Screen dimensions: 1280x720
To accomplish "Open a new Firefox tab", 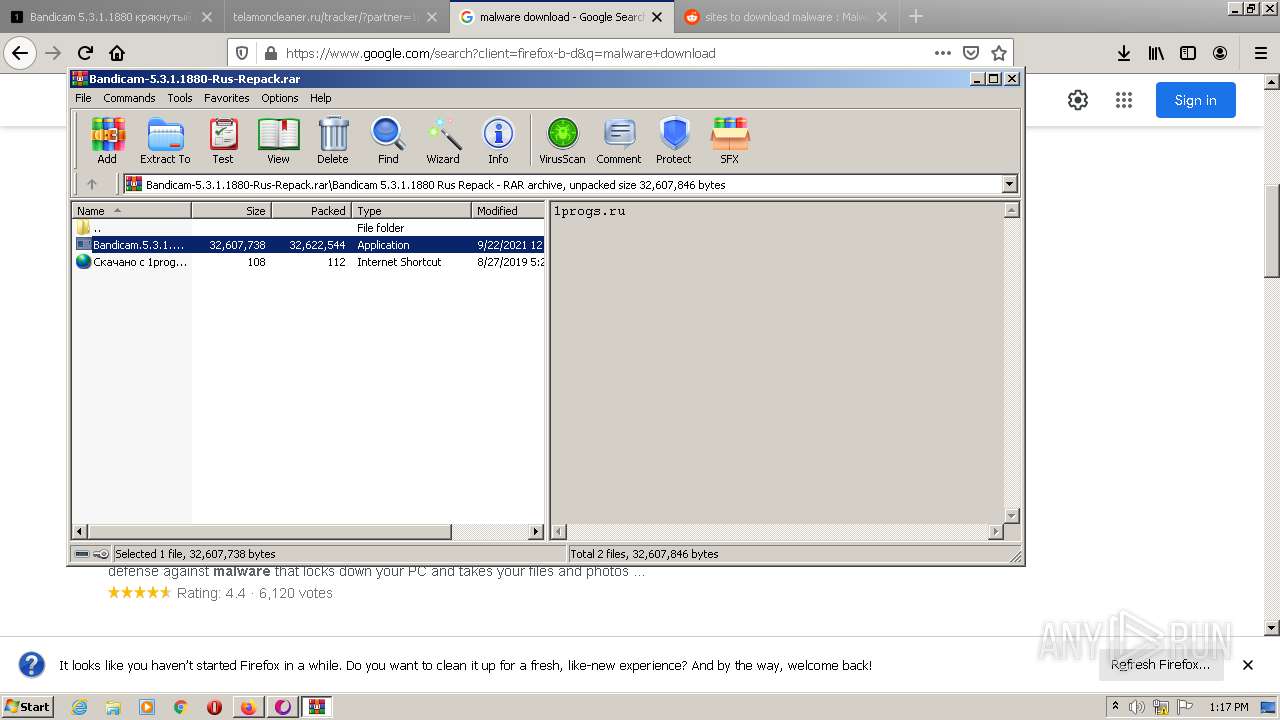I will [x=915, y=17].
